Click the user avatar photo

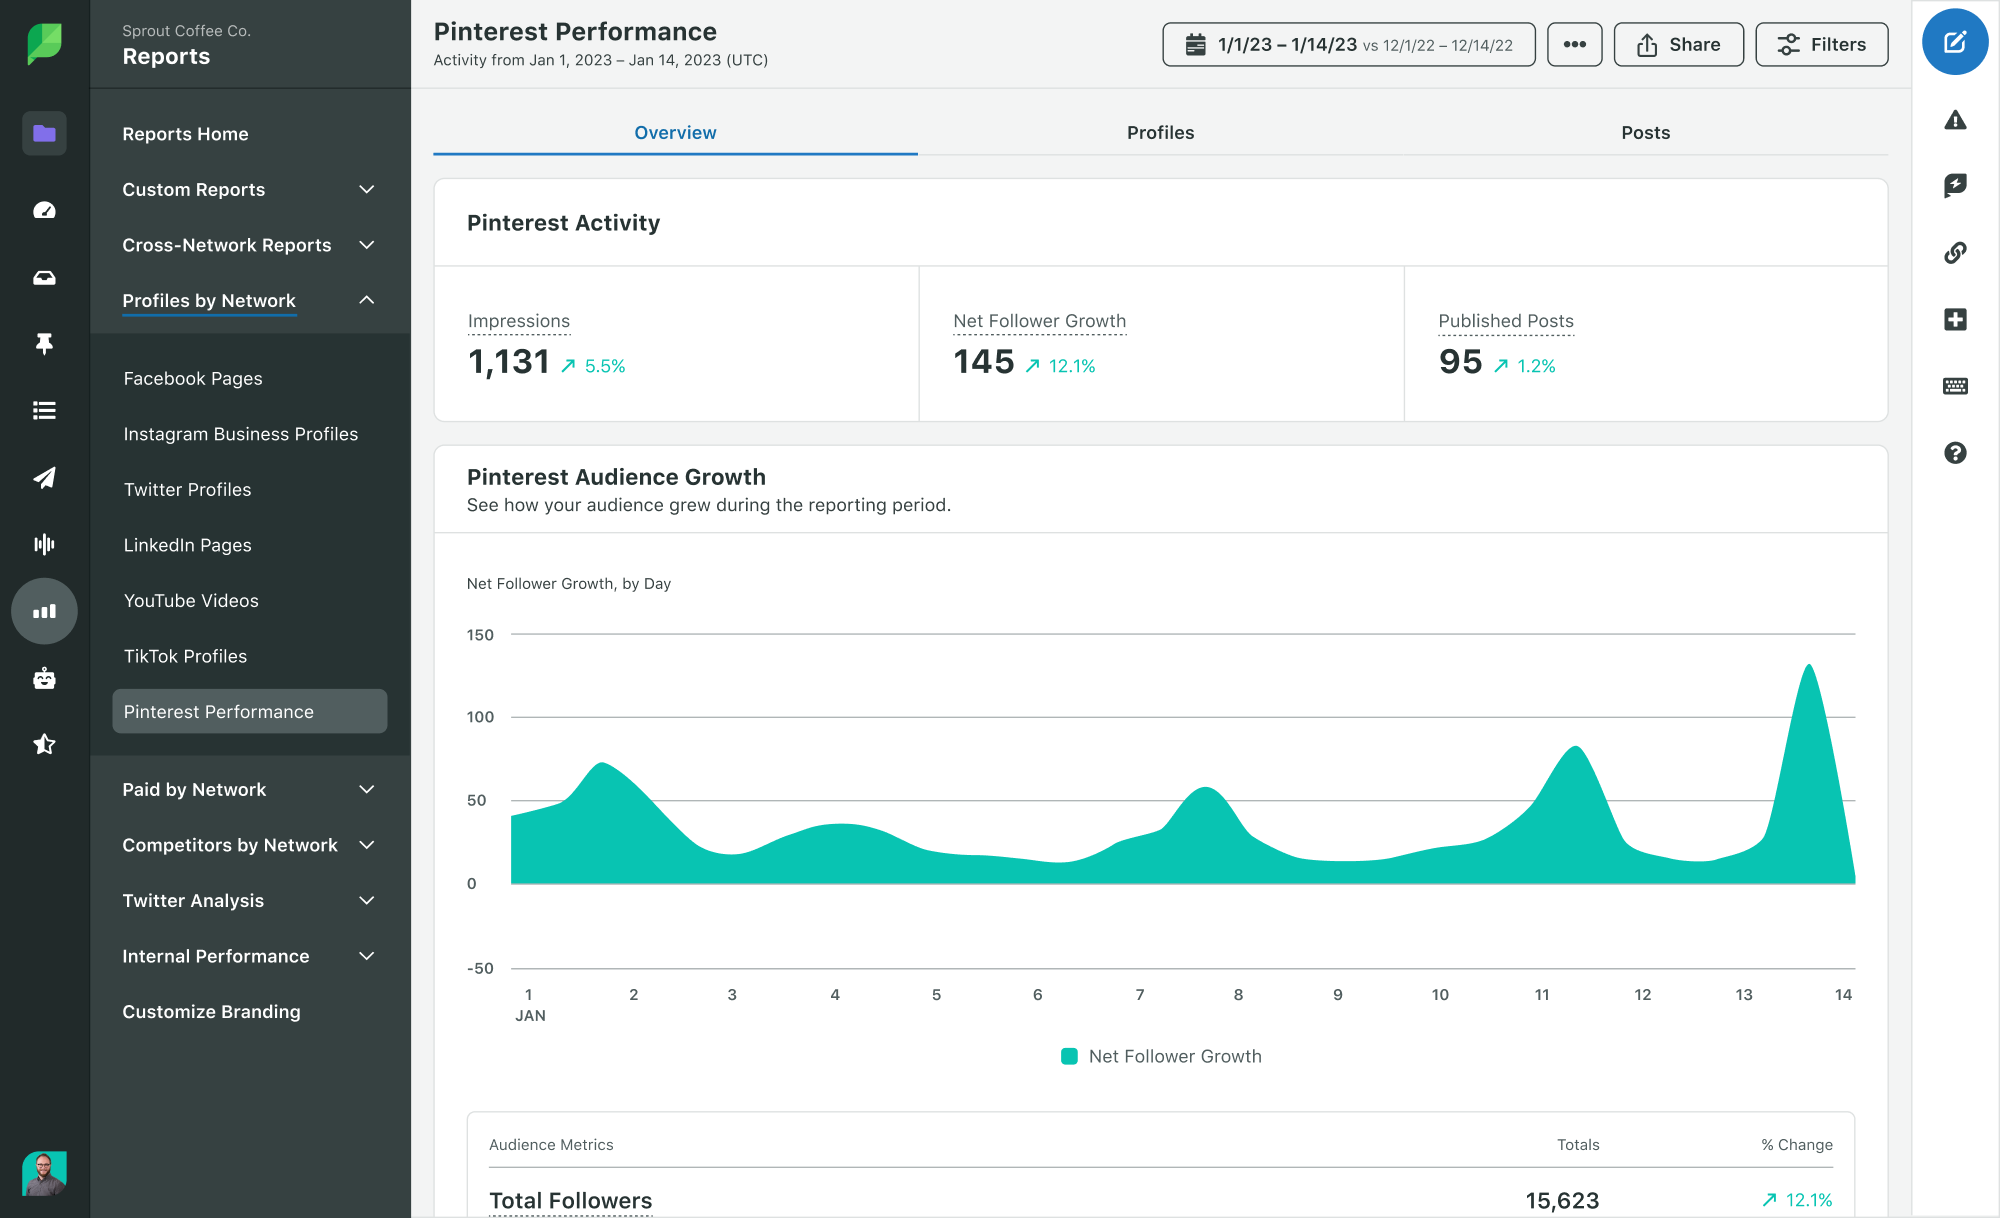point(44,1173)
